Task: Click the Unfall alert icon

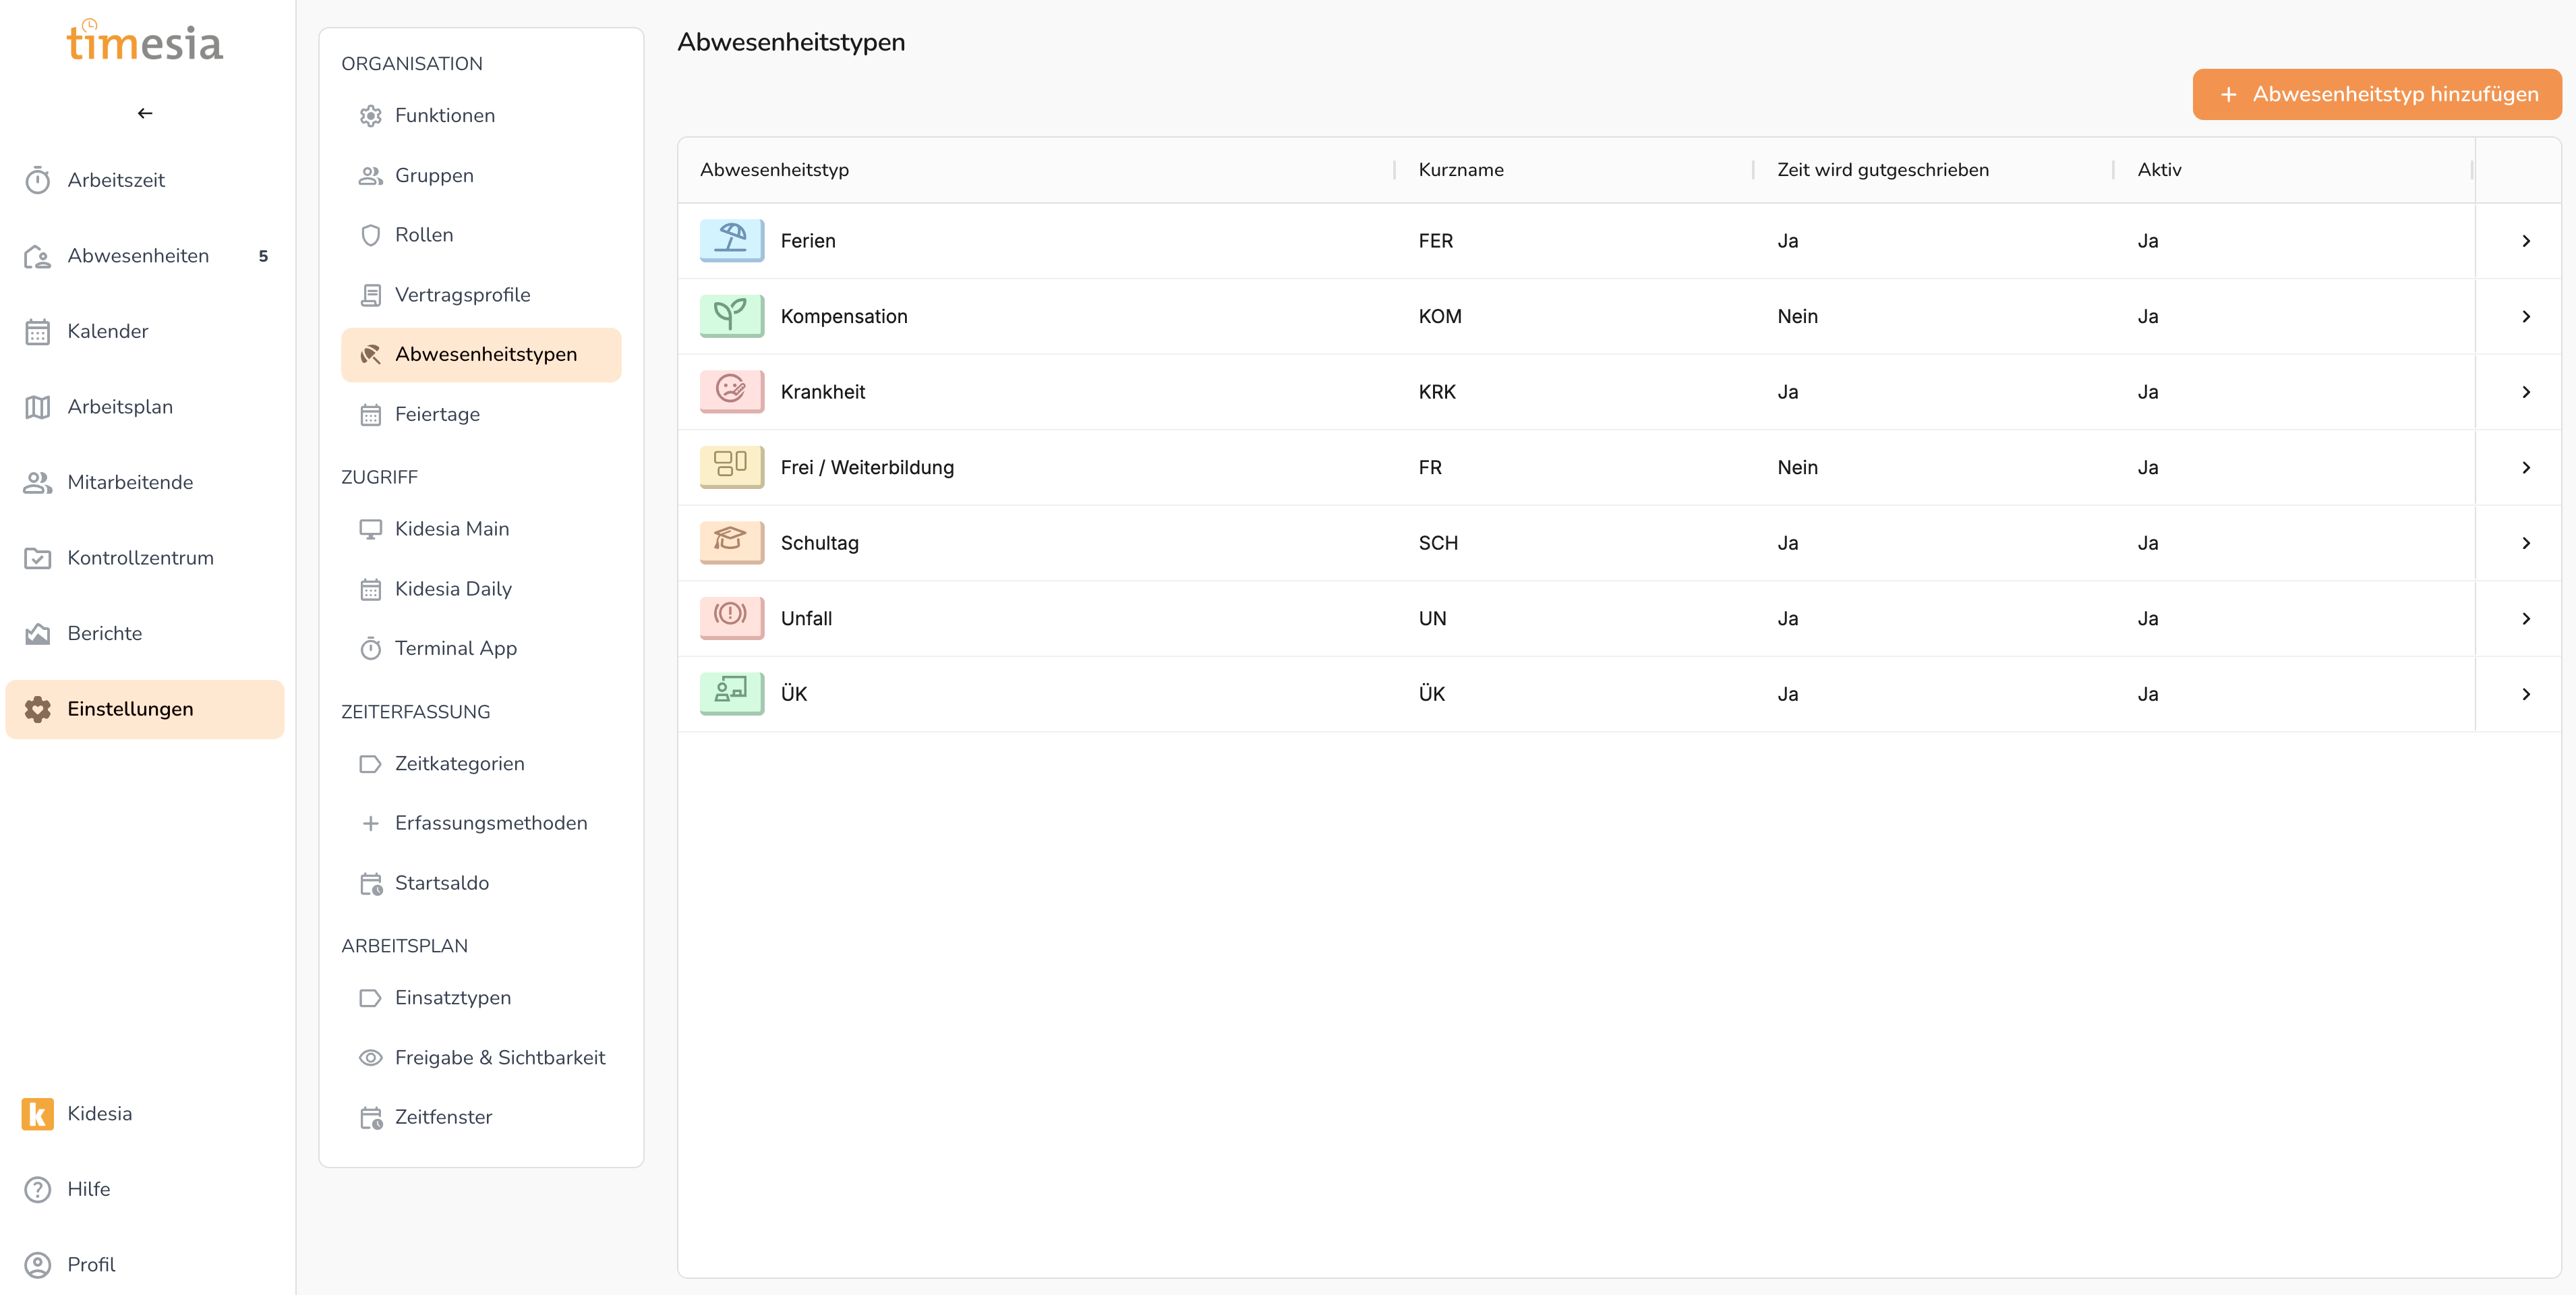Action: click(x=731, y=617)
